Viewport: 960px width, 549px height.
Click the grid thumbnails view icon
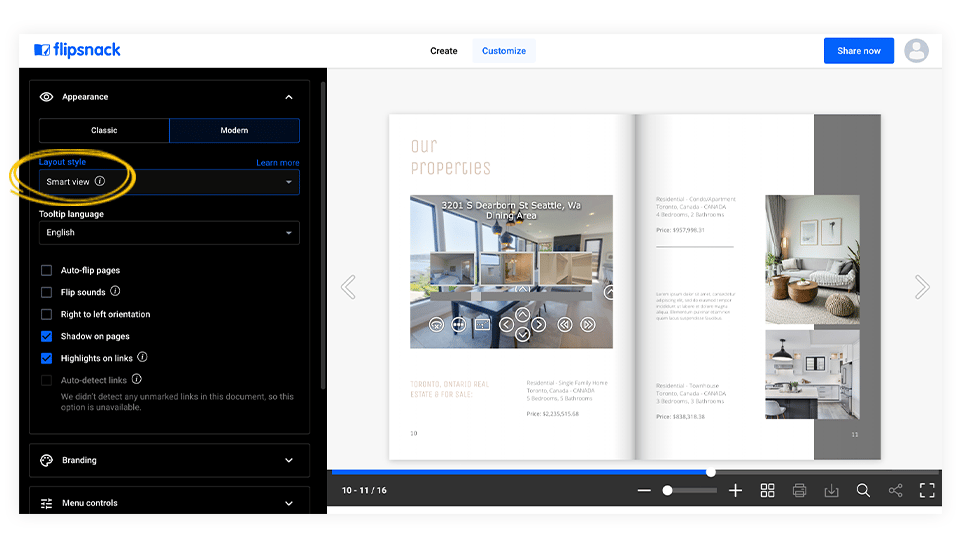[767, 490]
